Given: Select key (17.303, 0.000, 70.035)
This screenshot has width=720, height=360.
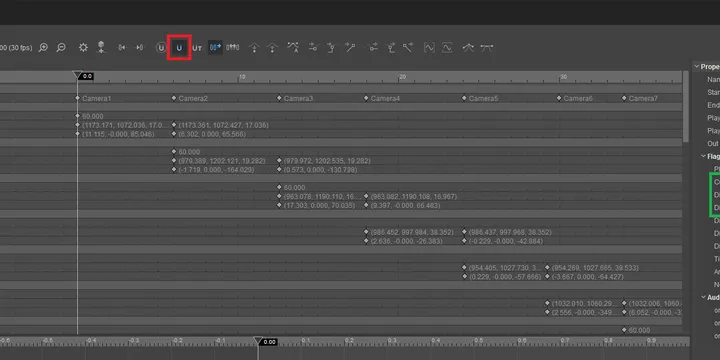Looking at the screenshot, I should coord(279,205).
